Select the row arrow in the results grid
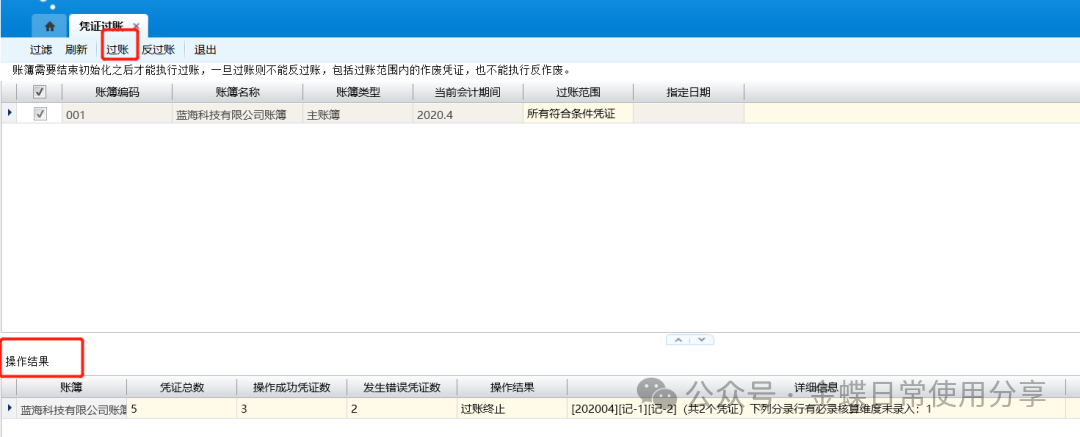Image resolution: width=1080 pixels, height=437 pixels. click(10, 408)
